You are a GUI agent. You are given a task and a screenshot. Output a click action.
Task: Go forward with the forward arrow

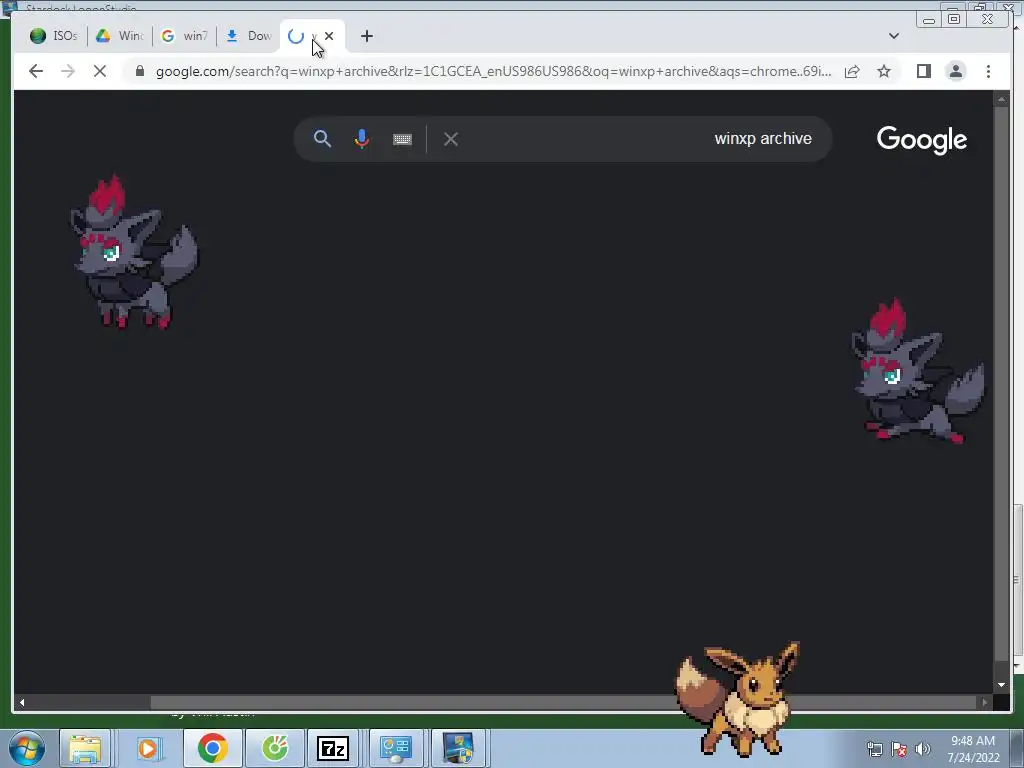[68, 71]
